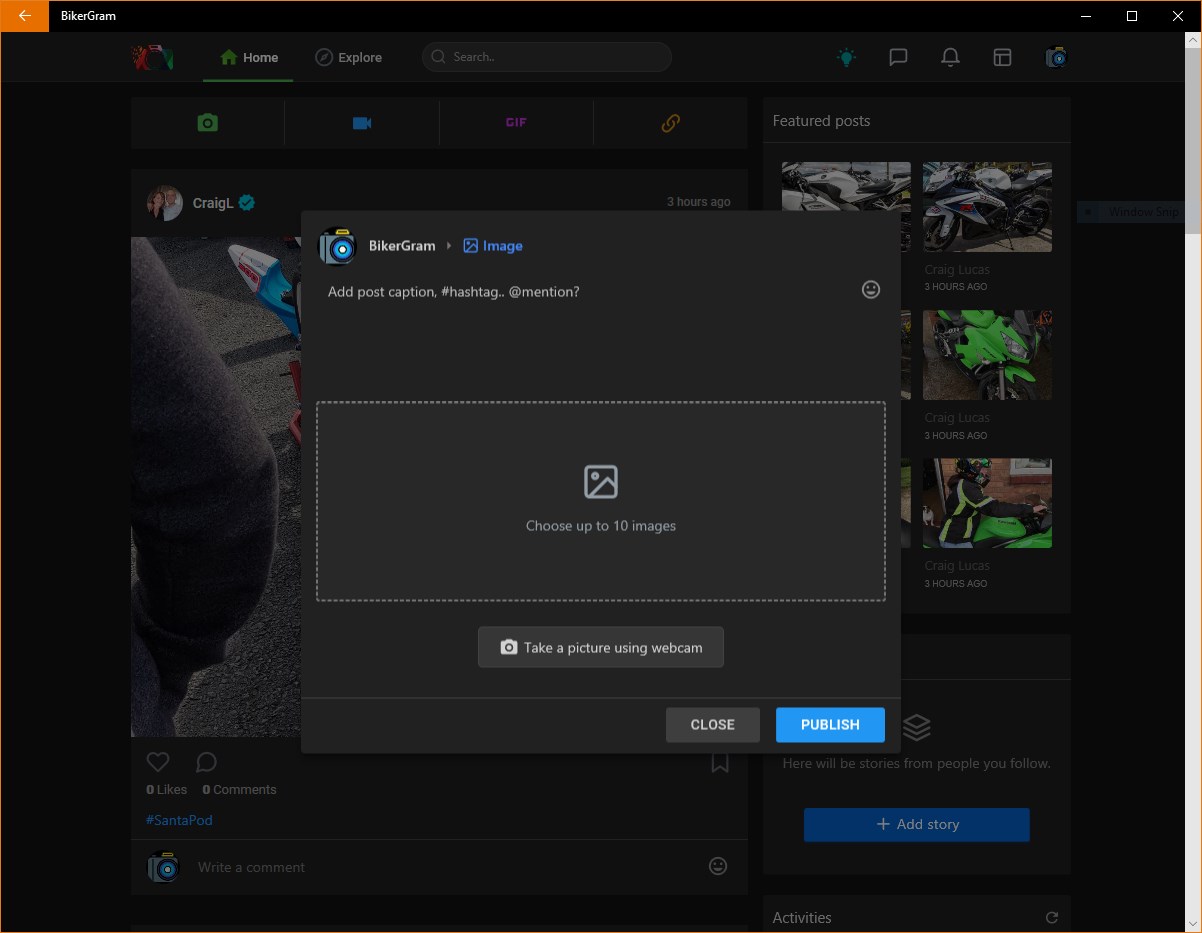Screen dimensions: 1202x933
Task: Open the emoji picker in the comment box
Action: tap(718, 866)
